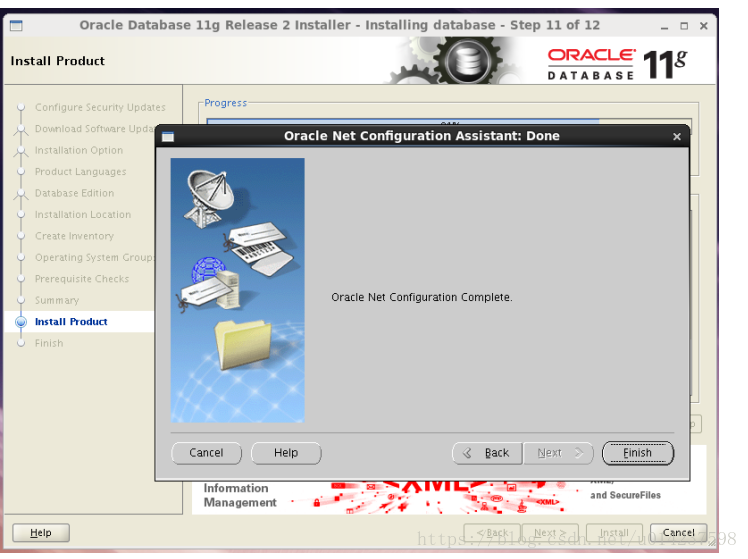The image size is (748, 559).
Task: Go Back in the Net Configuration Assistant
Action: pyautogui.click(x=487, y=453)
